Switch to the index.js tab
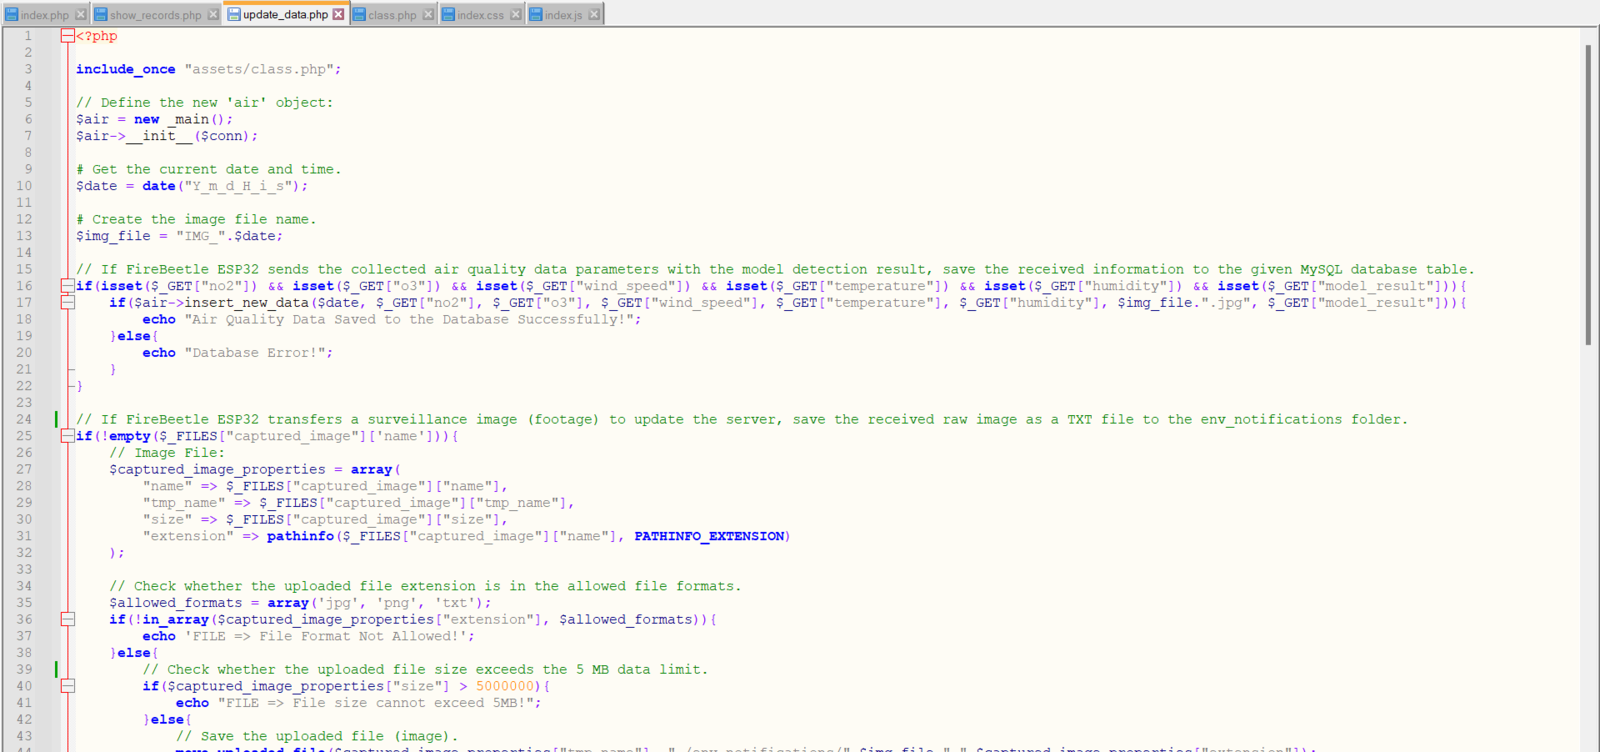The height and width of the screenshot is (752, 1600). [564, 15]
